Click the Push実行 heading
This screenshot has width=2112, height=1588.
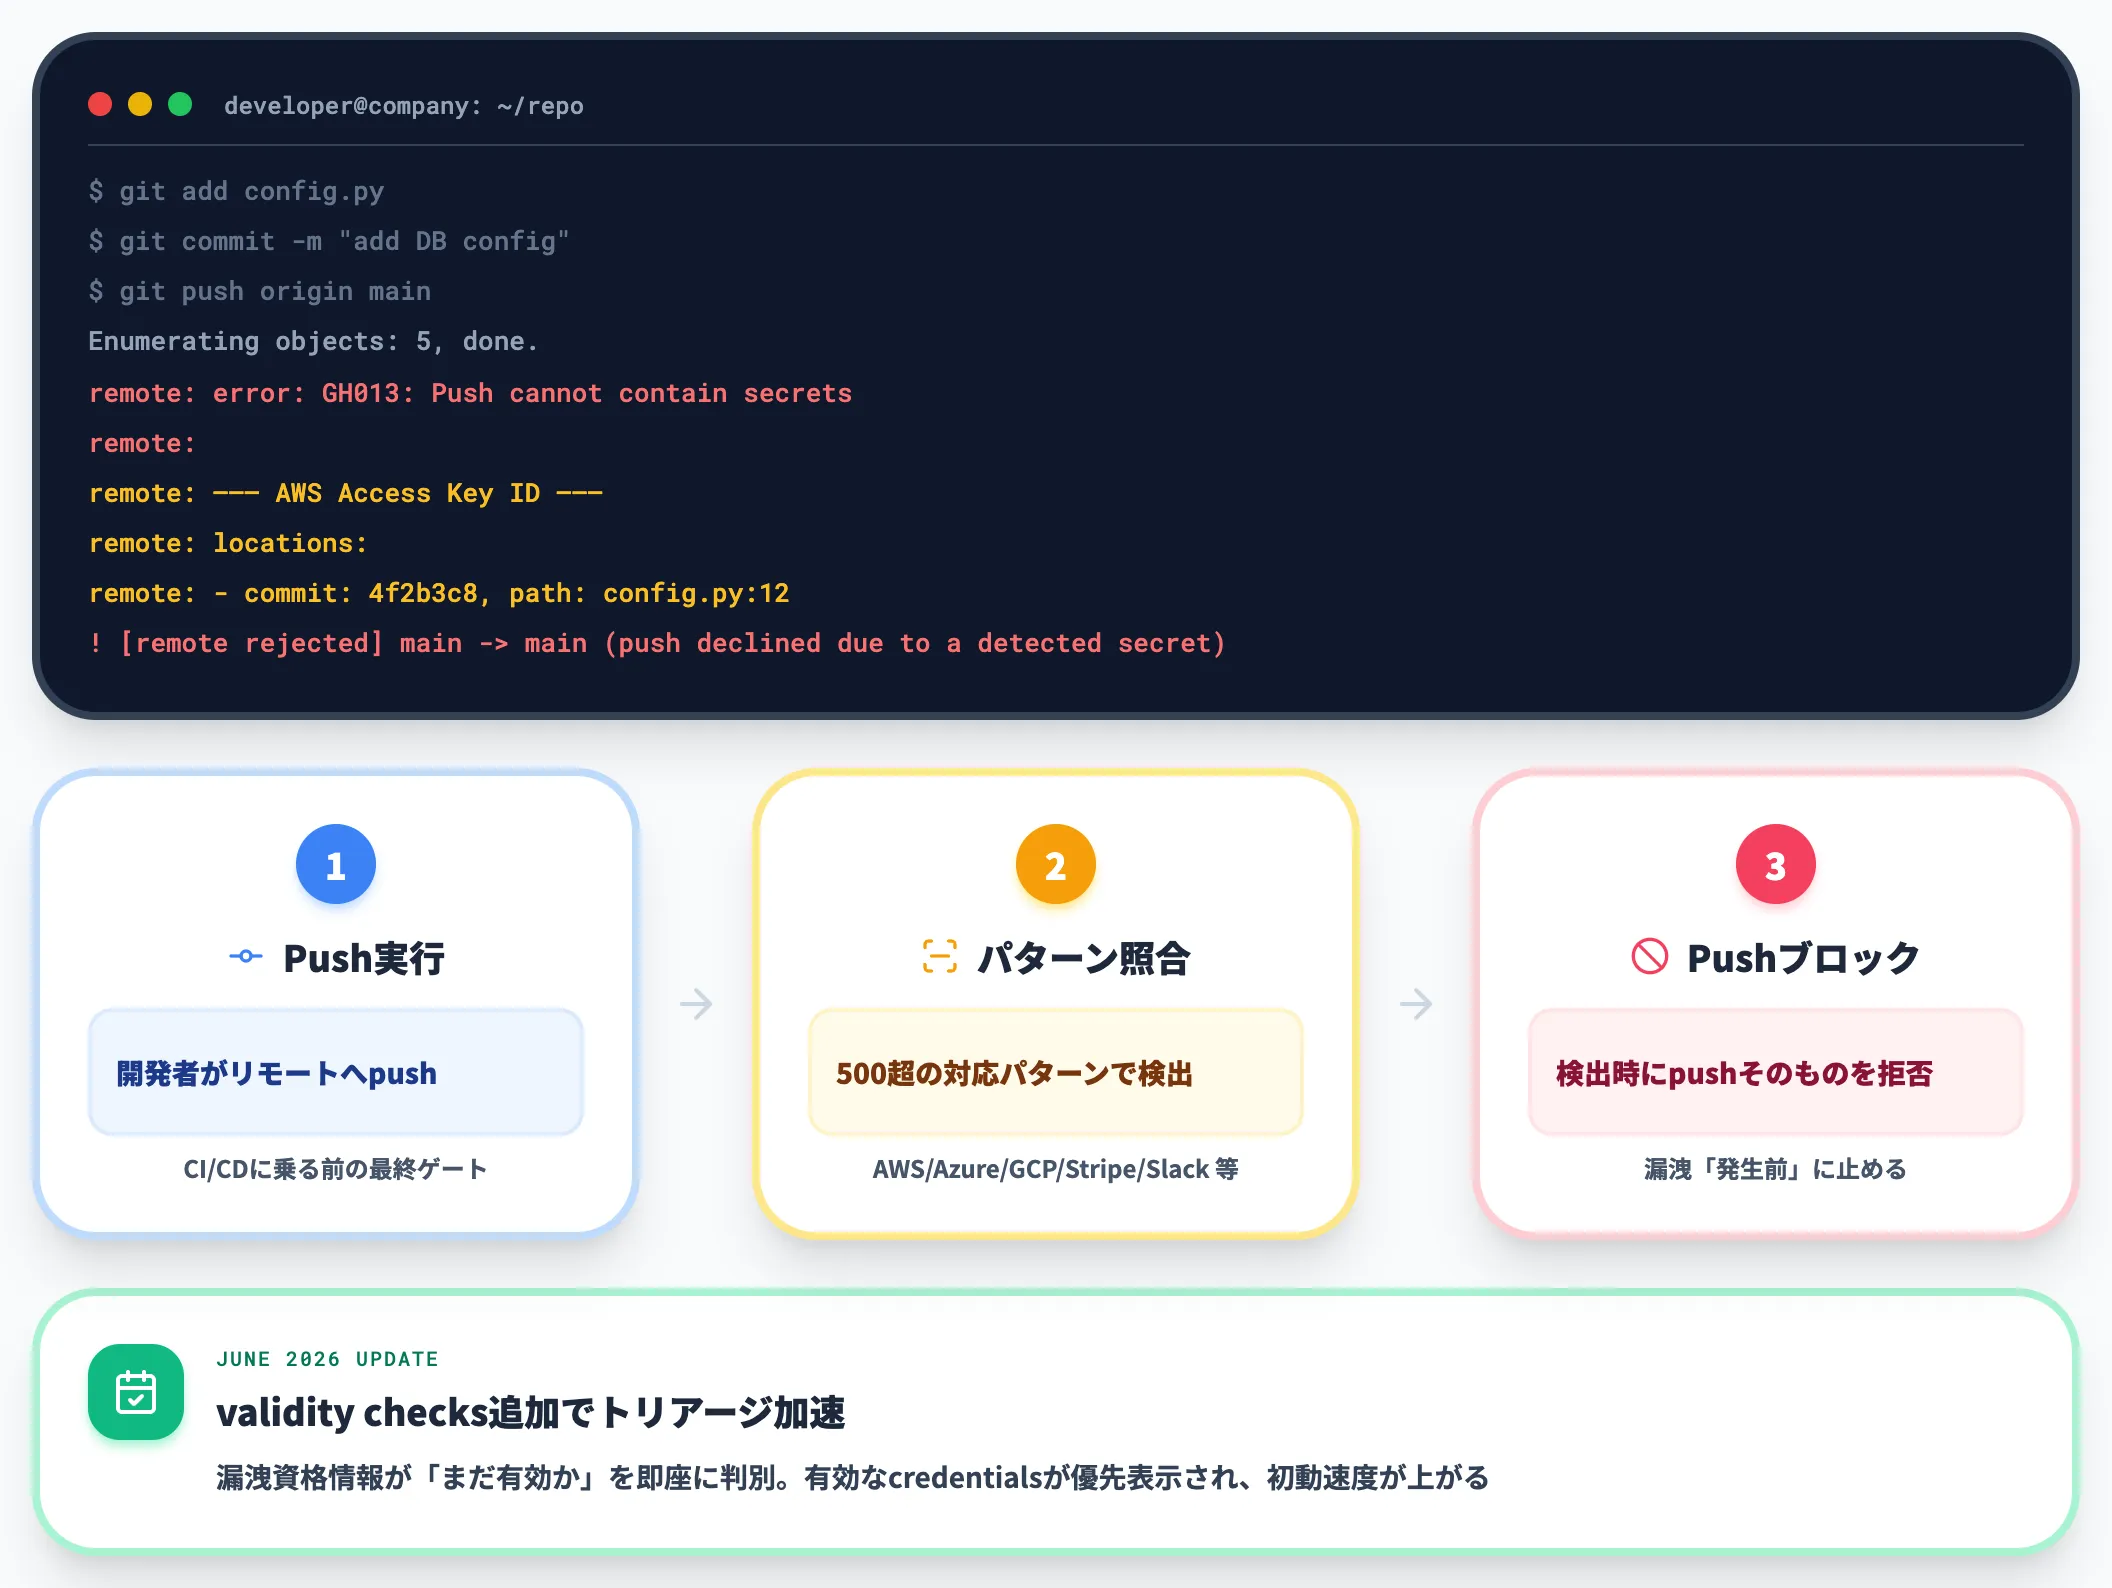click(x=364, y=958)
